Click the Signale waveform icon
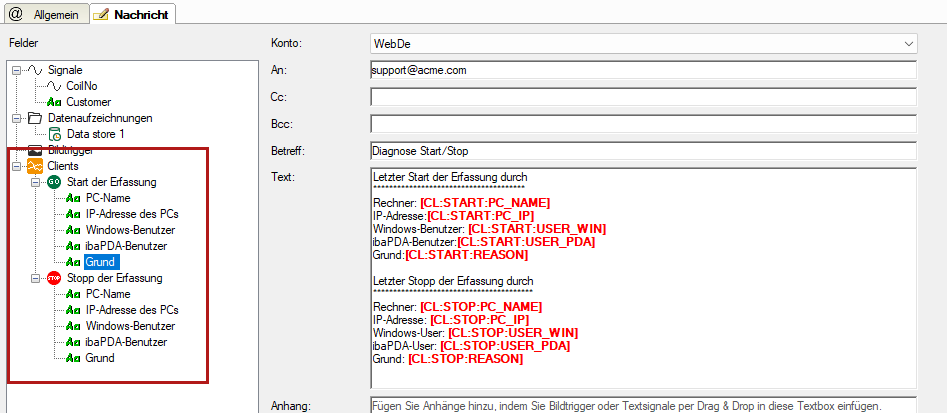The height and width of the screenshot is (413, 947). point(36,70)
